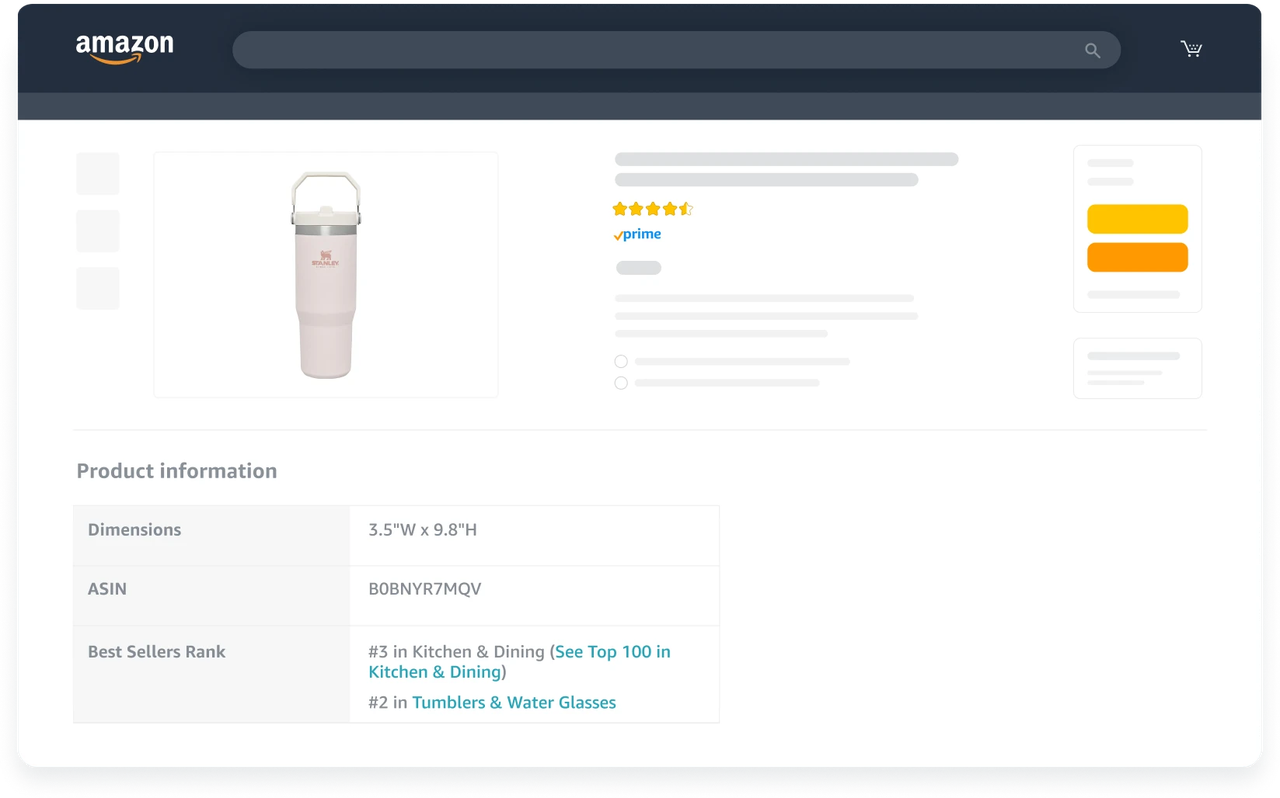
Task: Select the first radio button option
Action: (621, 361)
